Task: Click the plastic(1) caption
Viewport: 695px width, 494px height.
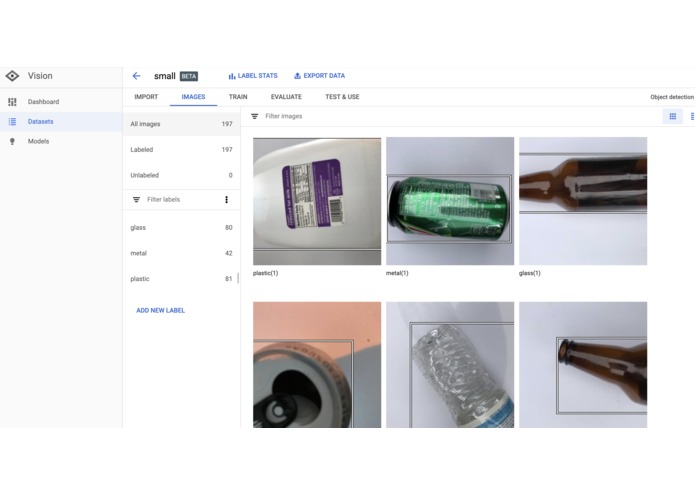Action: [x=266, y=273]
